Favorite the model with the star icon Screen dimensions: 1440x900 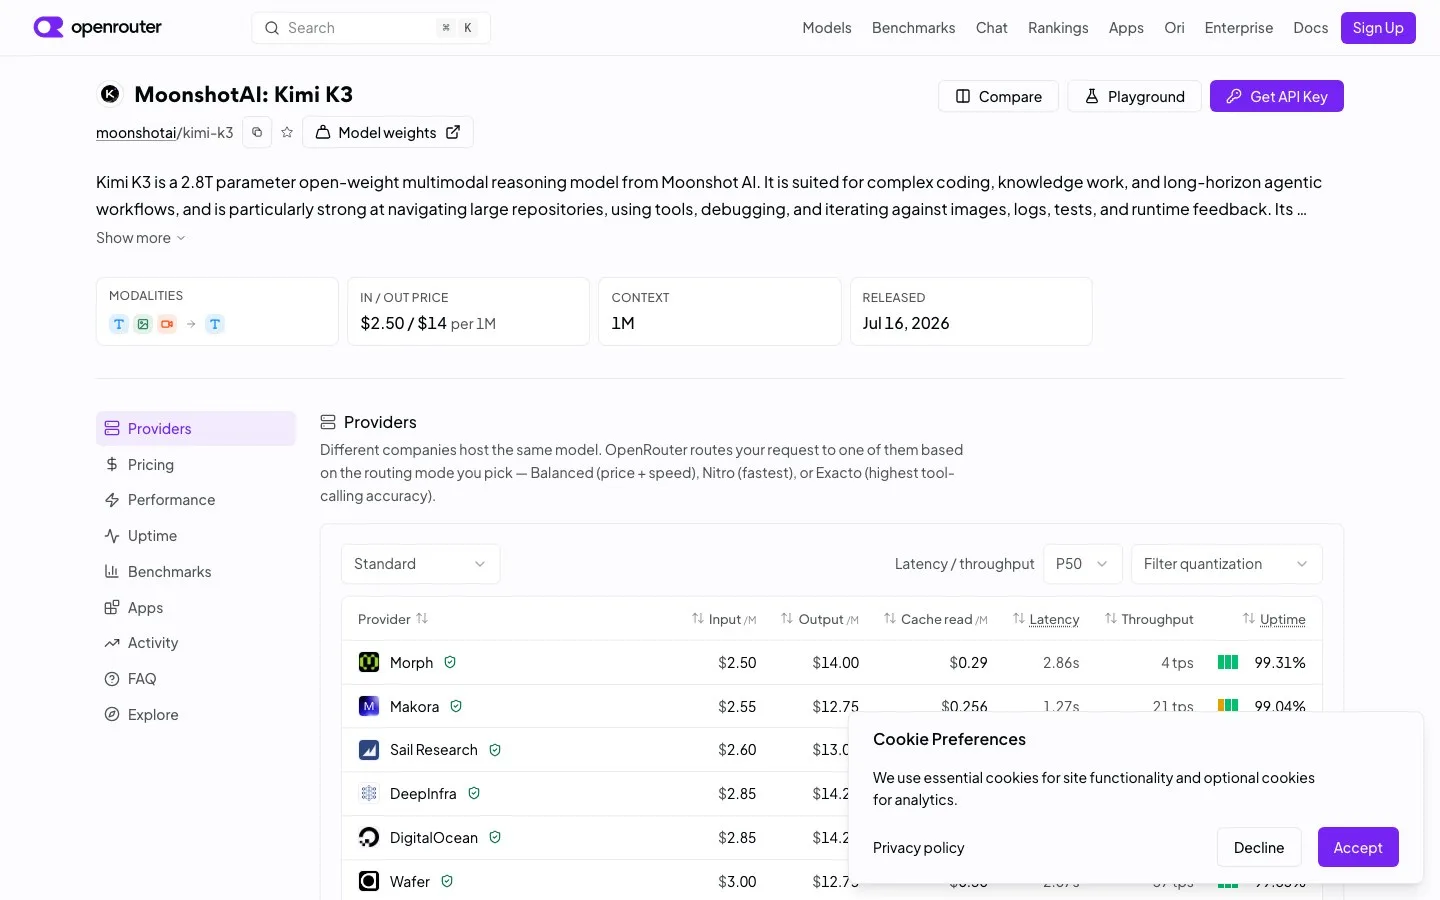287,132
